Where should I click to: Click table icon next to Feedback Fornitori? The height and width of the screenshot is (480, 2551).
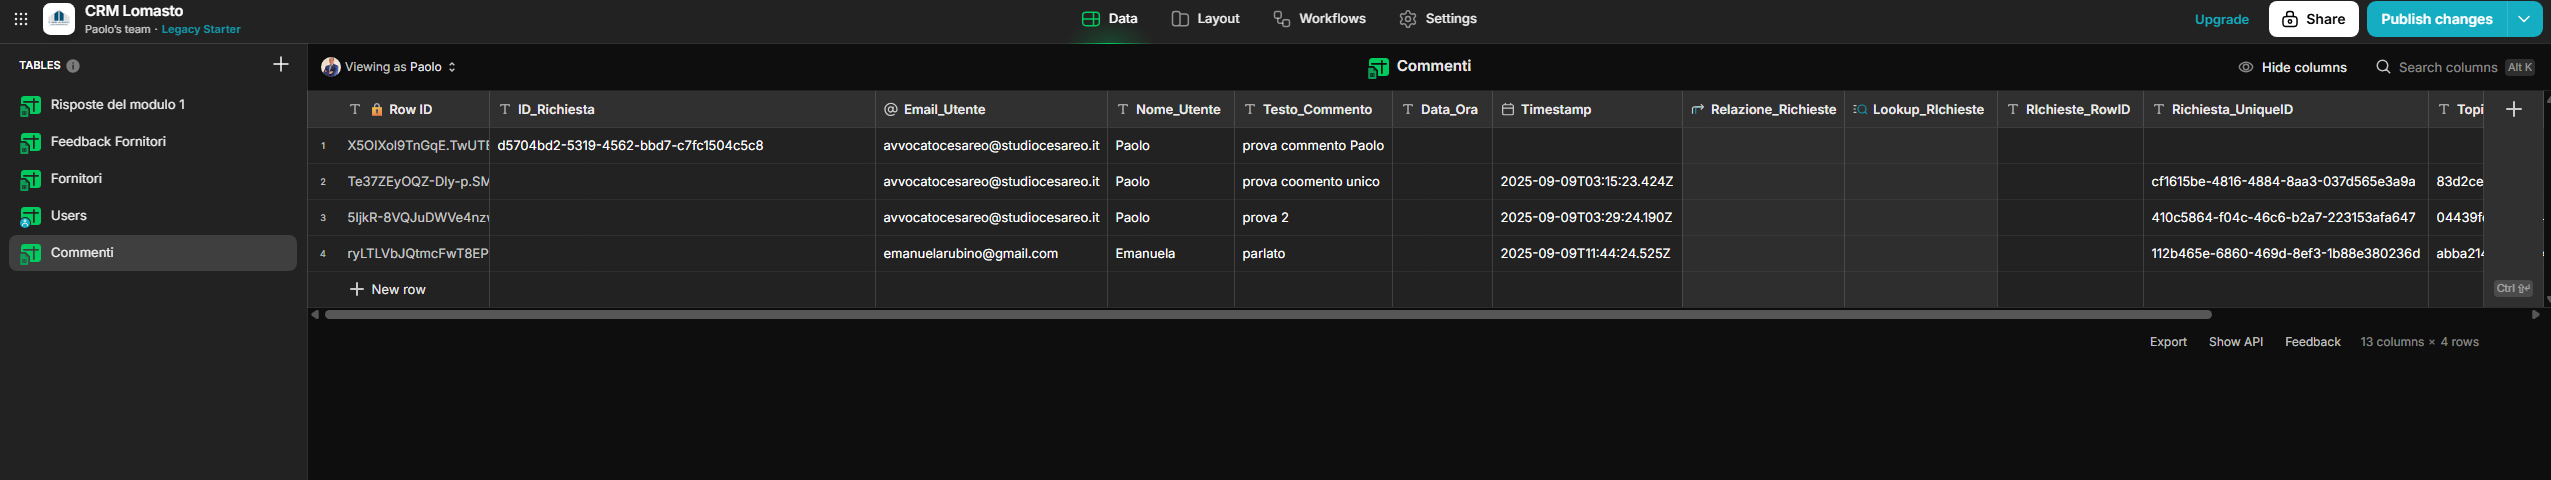(x=31, y=142)
